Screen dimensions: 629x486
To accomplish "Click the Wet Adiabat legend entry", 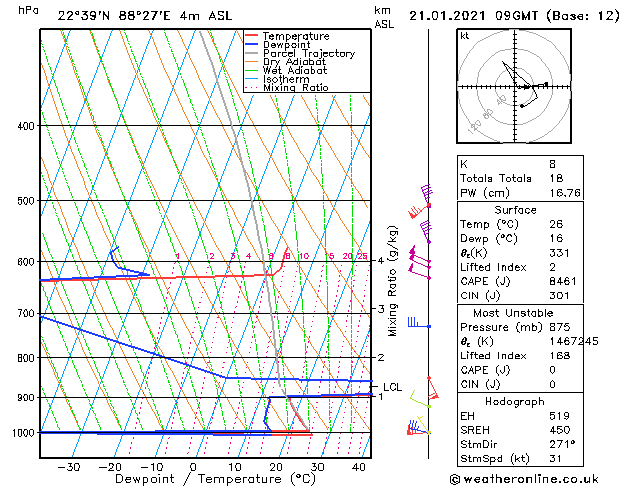I will 286,70.
